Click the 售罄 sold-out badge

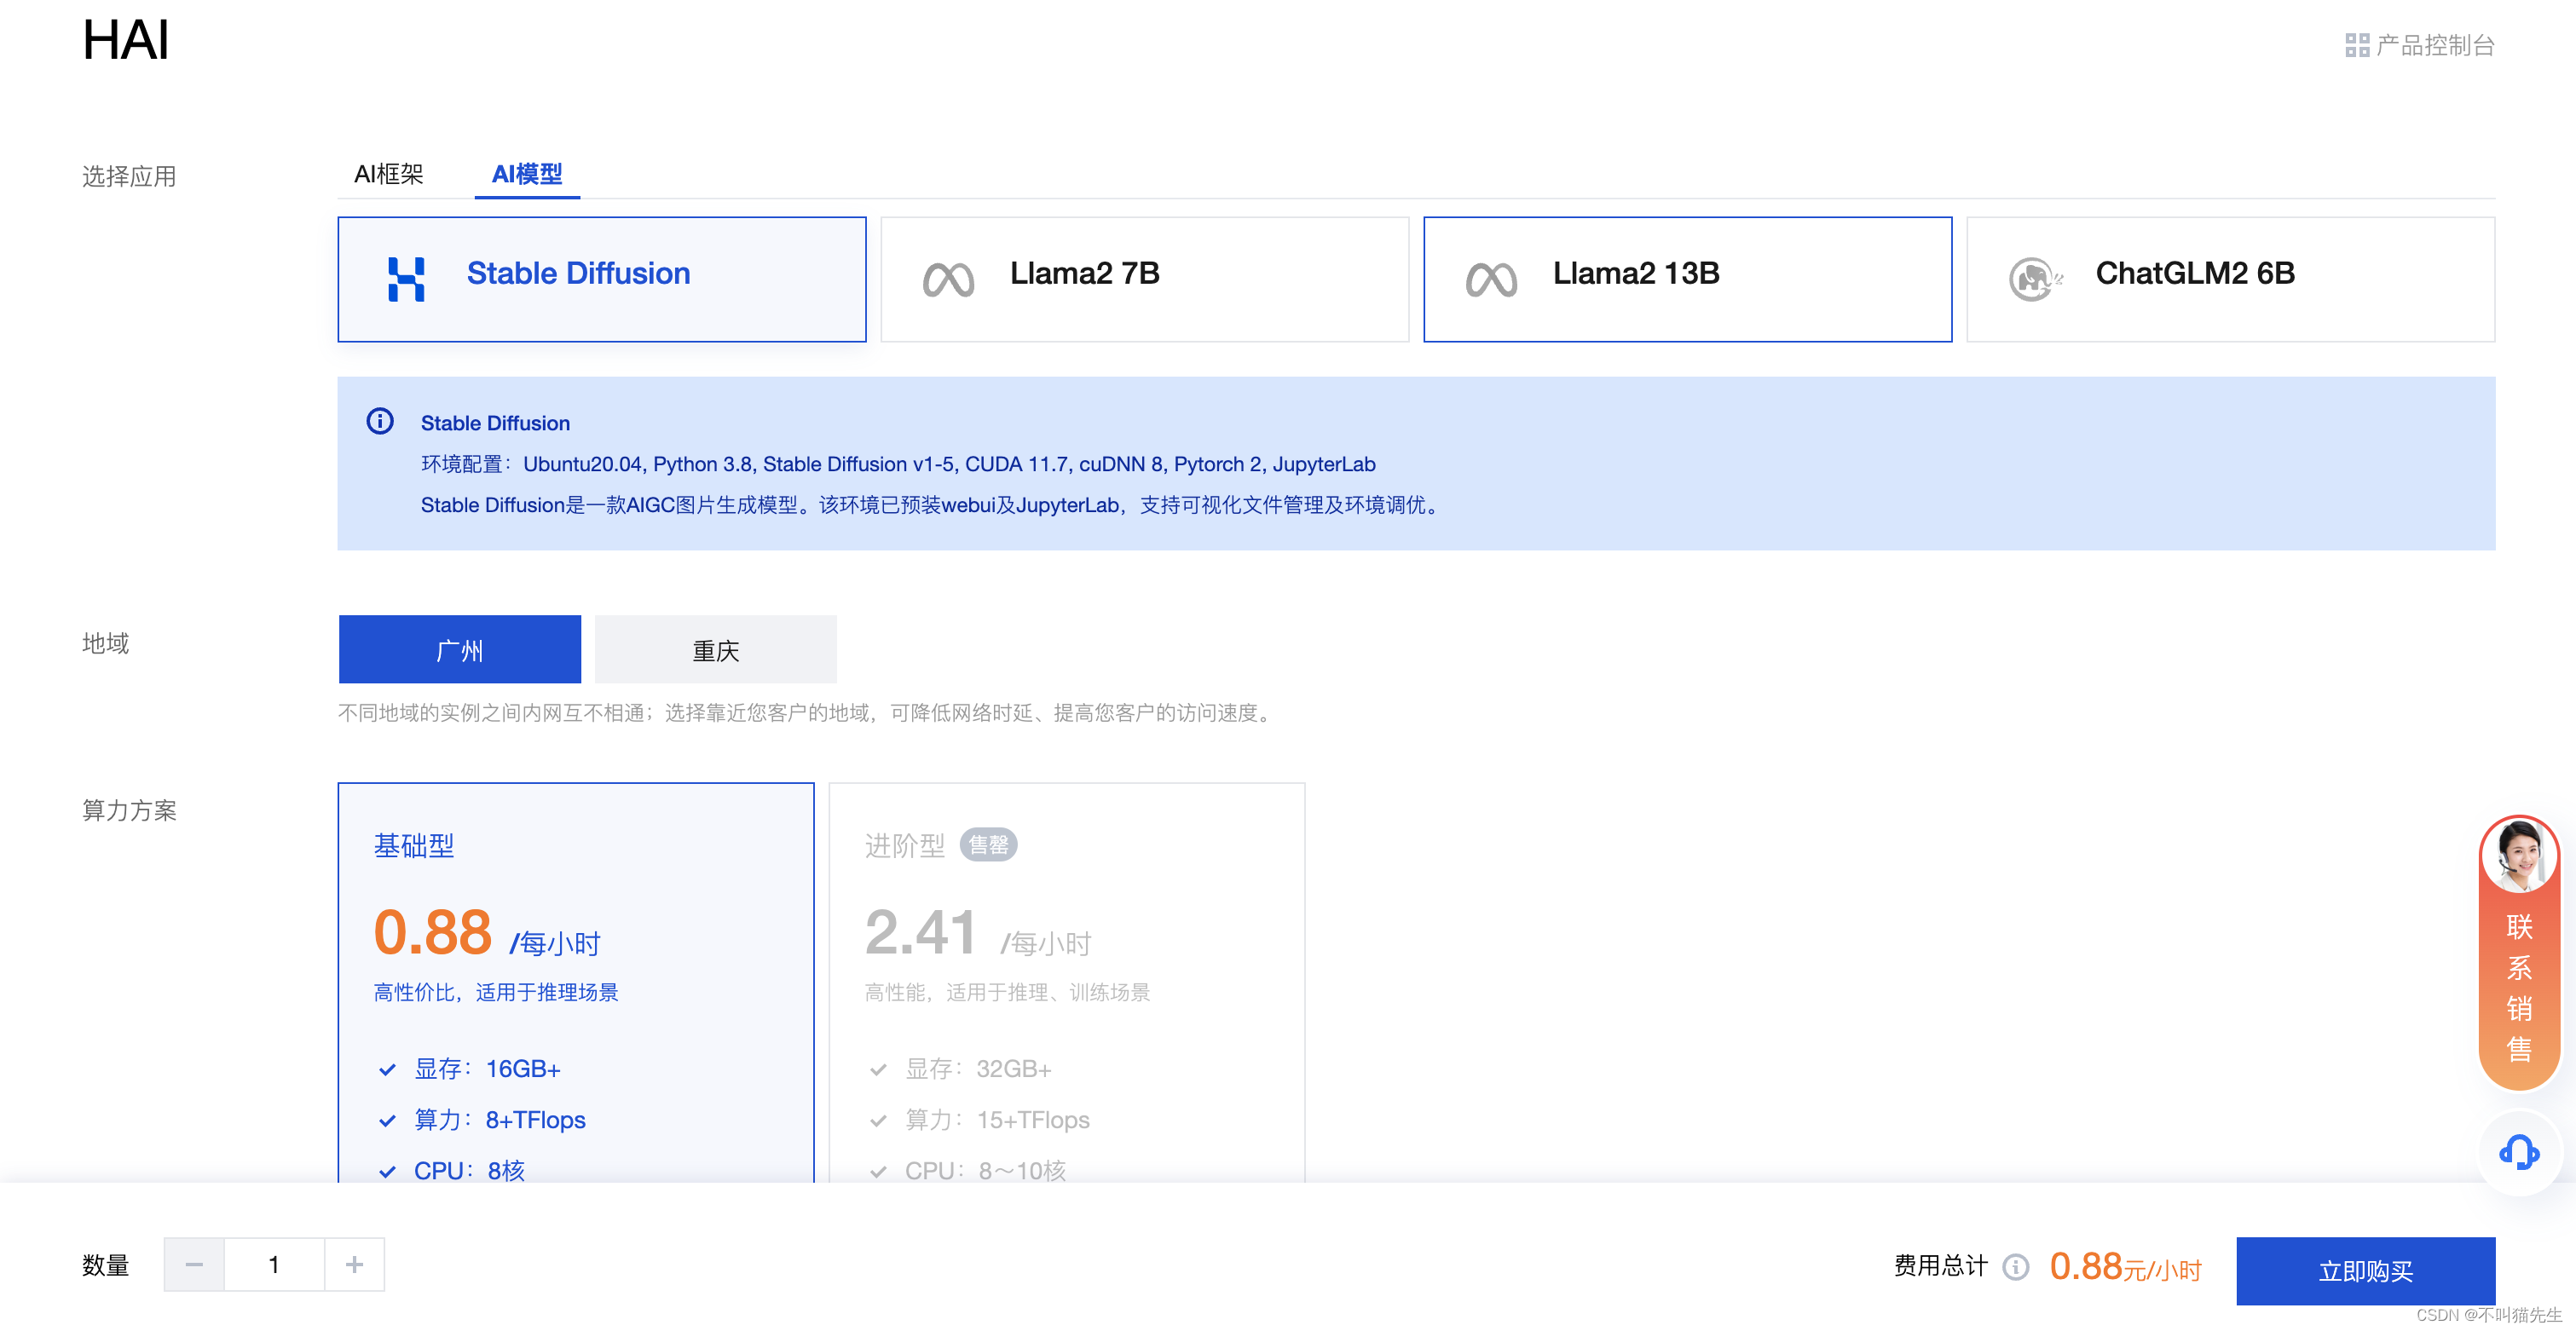coord(988,845)
